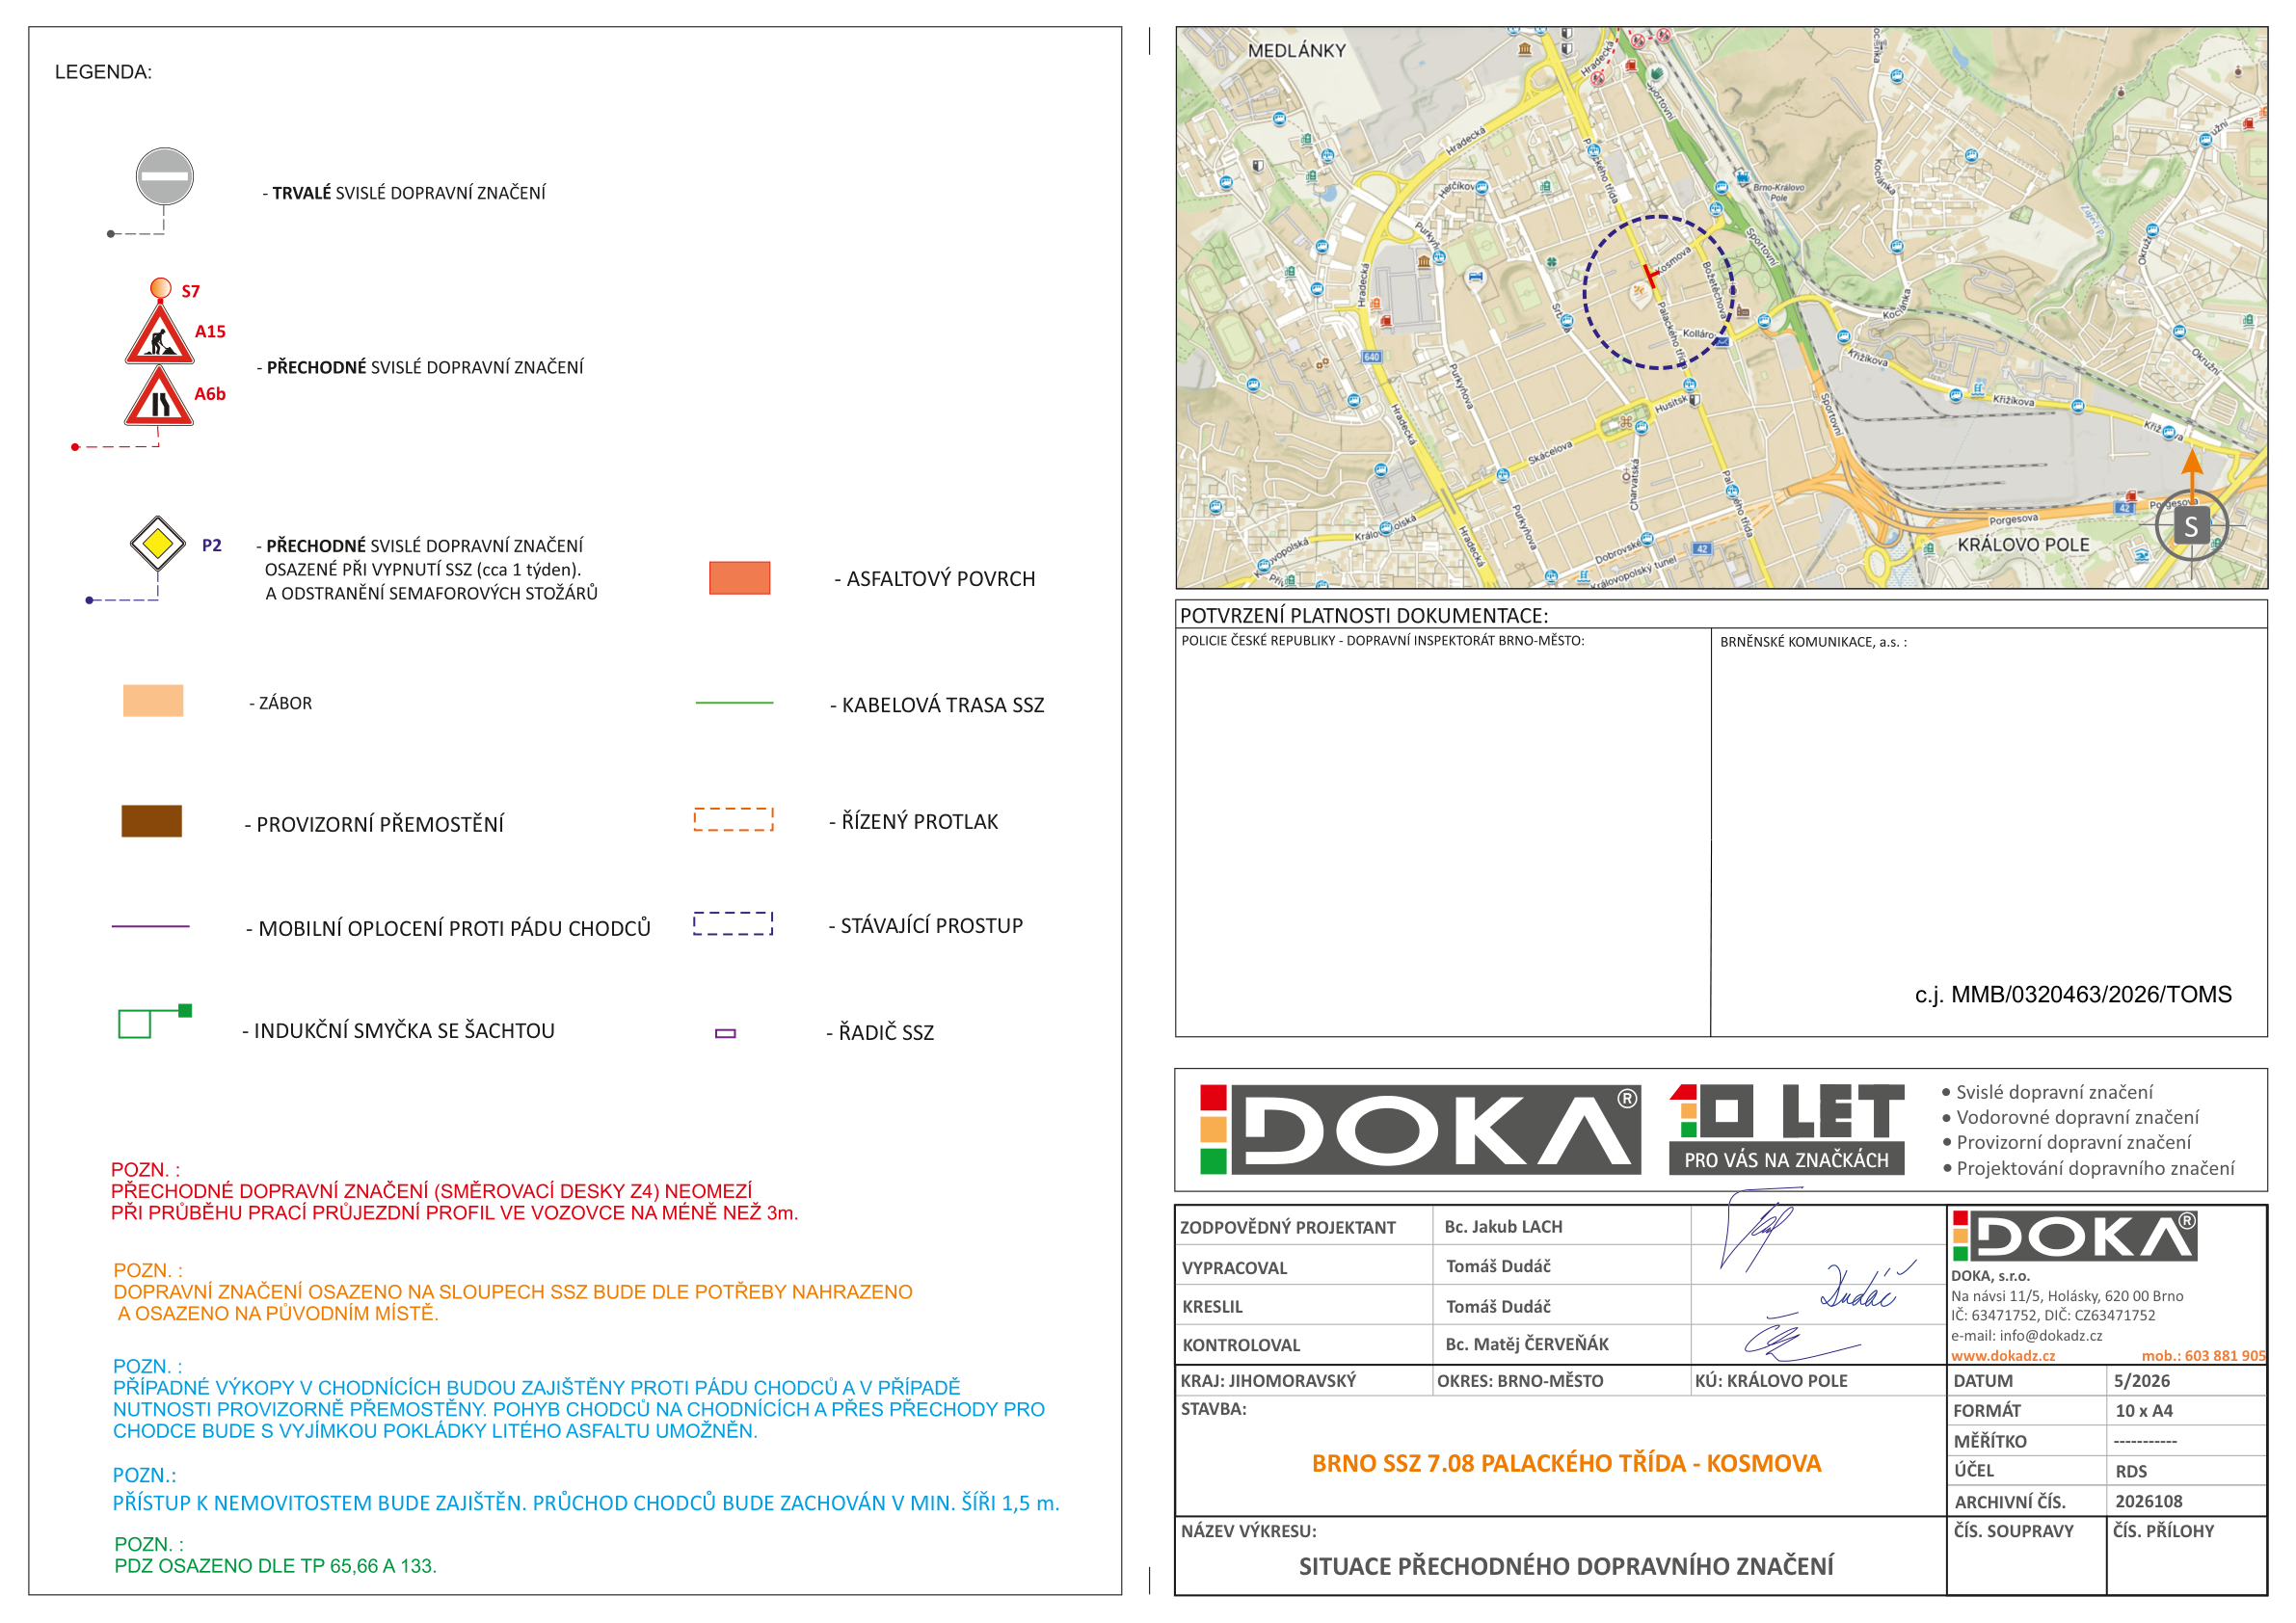Open the www.dokadz.cz website link
2296x1623 pixels.
[2002, 1356]
